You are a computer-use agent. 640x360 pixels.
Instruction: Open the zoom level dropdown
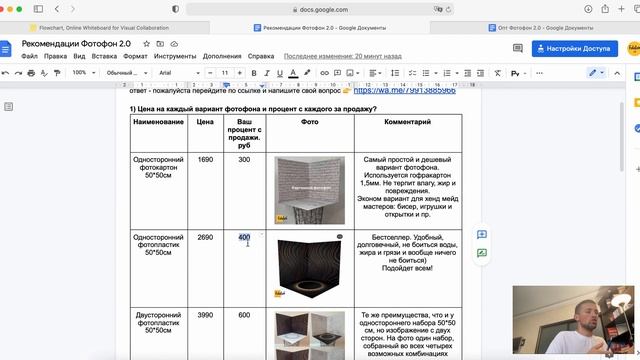click(83, 73)
